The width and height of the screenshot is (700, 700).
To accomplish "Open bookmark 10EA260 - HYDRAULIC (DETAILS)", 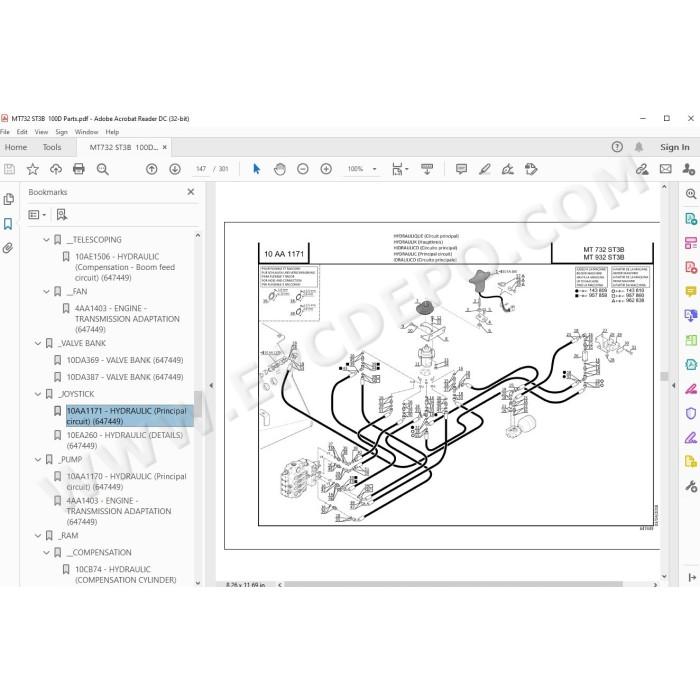I will (125, 440).
